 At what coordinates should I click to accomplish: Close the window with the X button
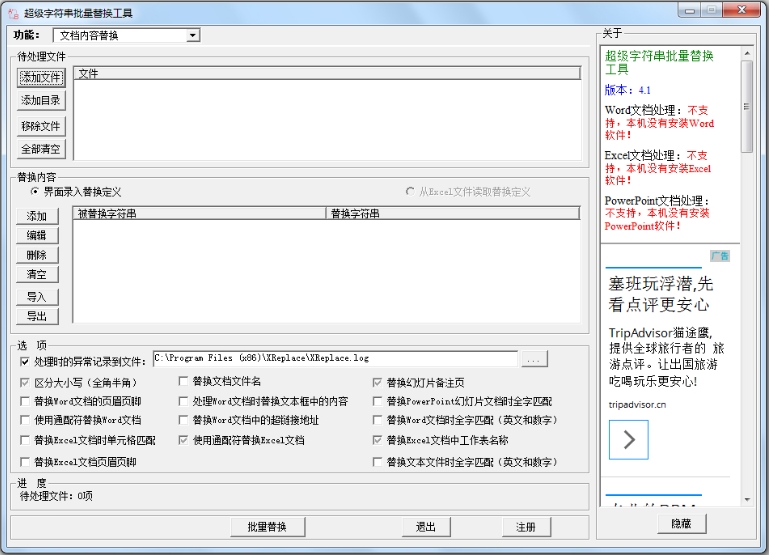click(742, 10)
